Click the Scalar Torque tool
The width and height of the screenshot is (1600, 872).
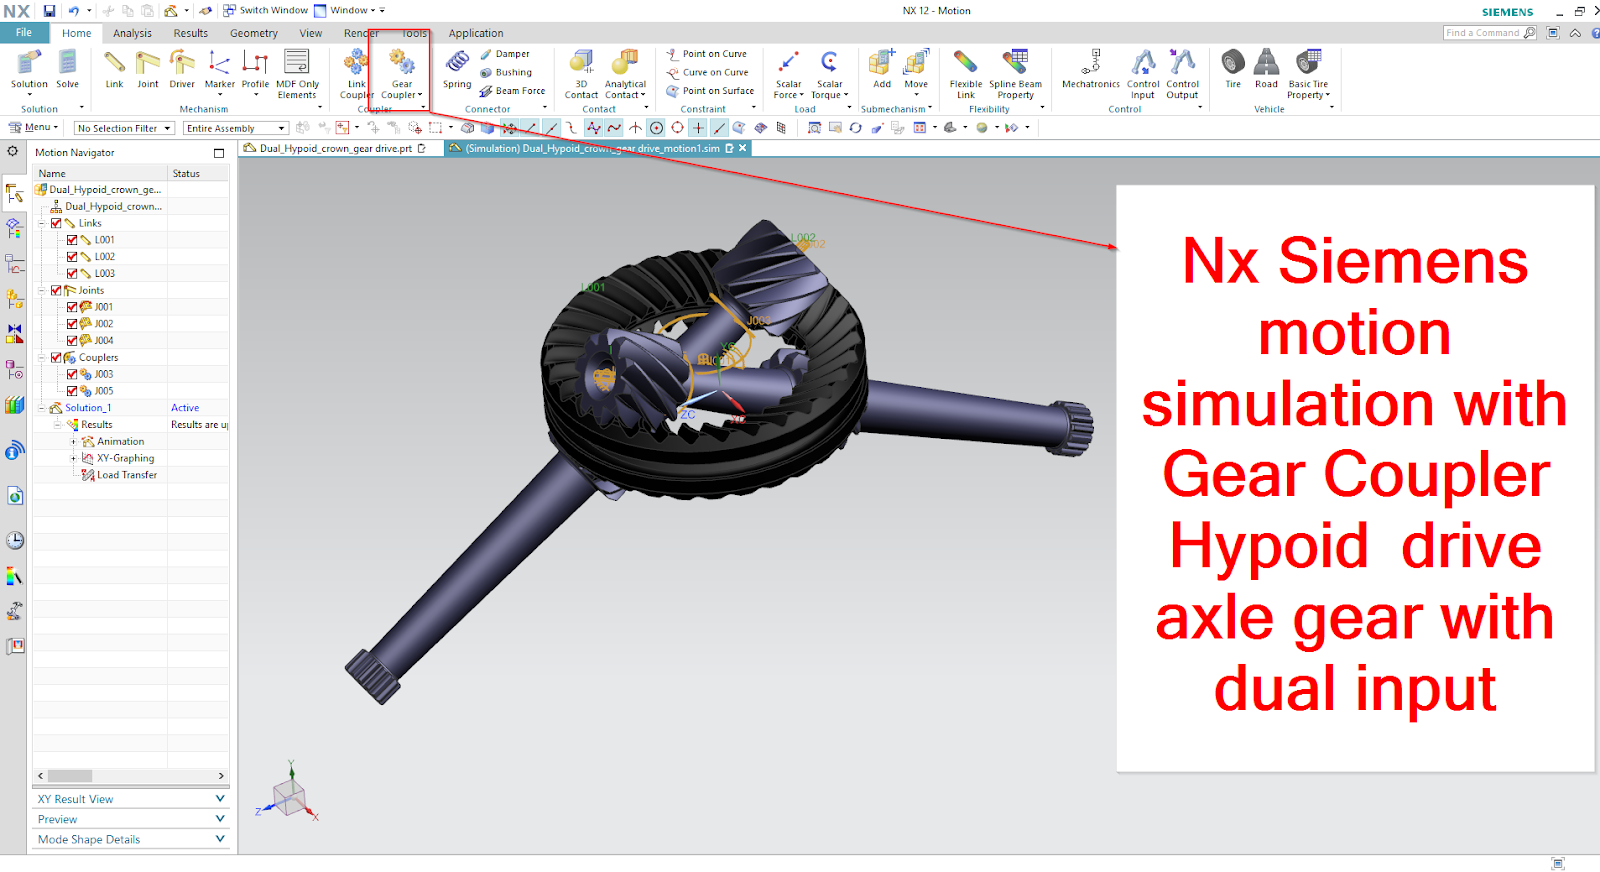(828, 74)
